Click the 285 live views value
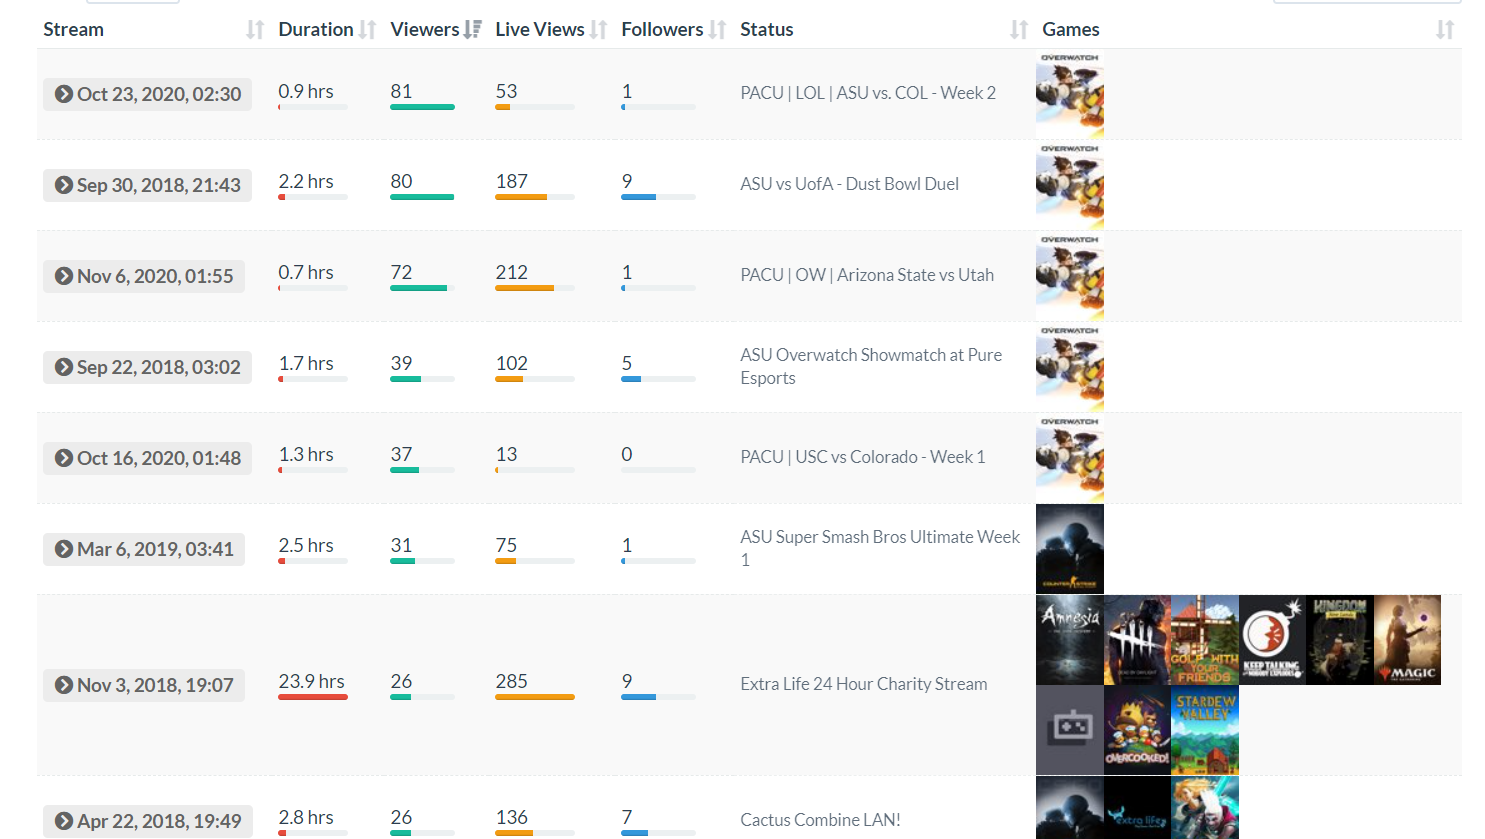The width and height of the screenshot is (1485, 839). [512, 681]
